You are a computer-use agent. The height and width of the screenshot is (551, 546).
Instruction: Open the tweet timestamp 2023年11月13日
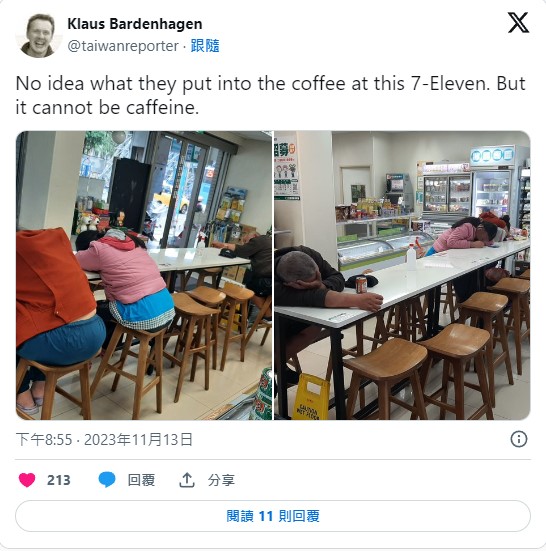click(138, 440)
